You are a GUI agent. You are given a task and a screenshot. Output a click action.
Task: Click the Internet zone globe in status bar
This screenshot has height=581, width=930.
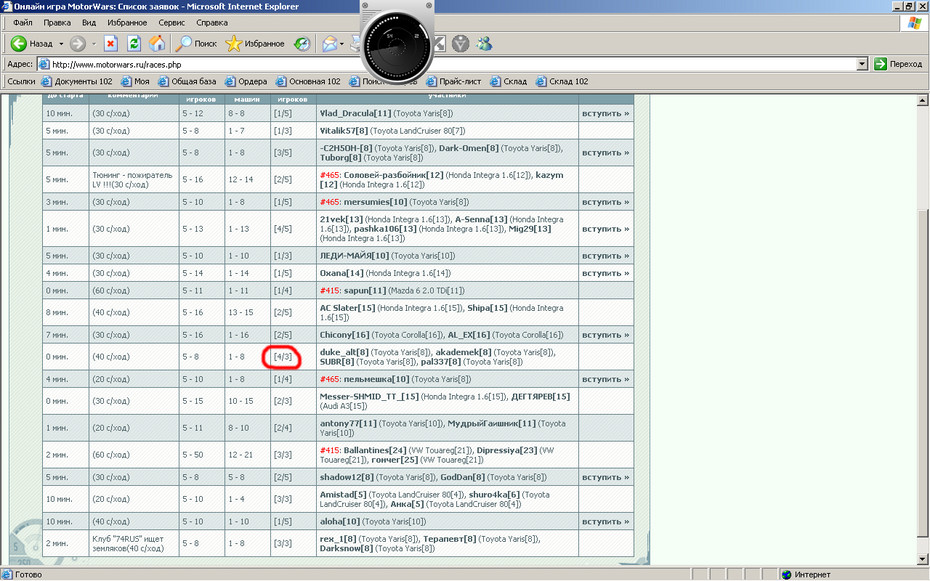pyautogui.click(x=786, y=574)
